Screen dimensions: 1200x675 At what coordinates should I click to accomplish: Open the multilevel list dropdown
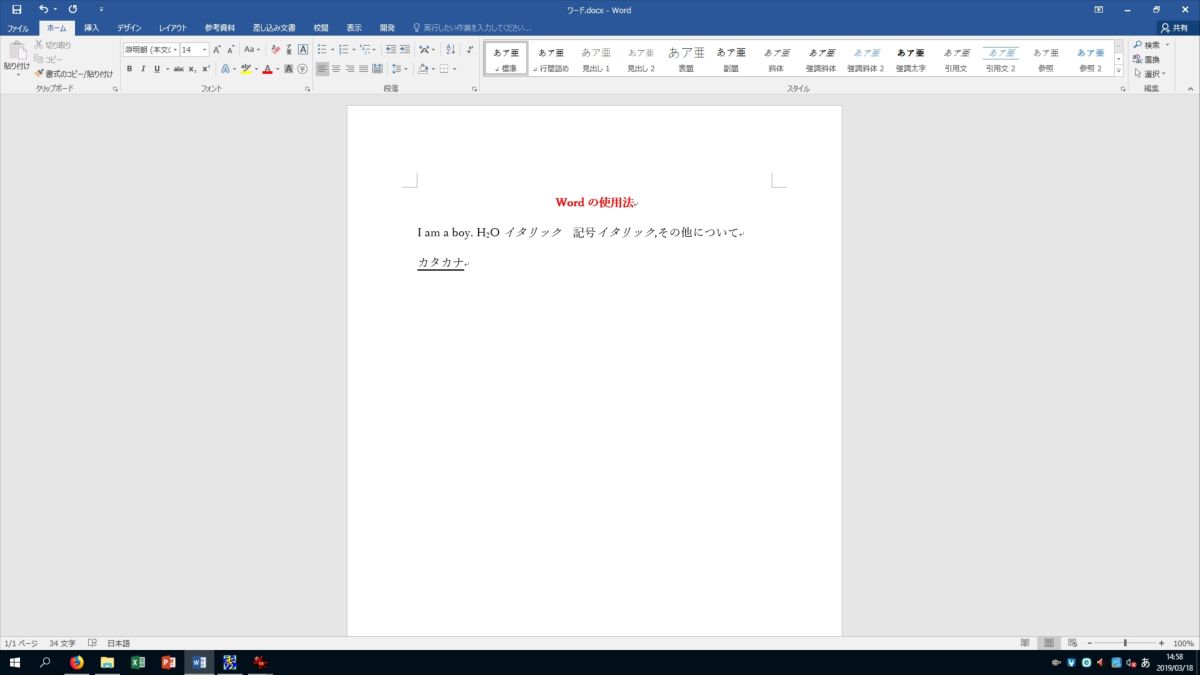(x=374, y=49)
